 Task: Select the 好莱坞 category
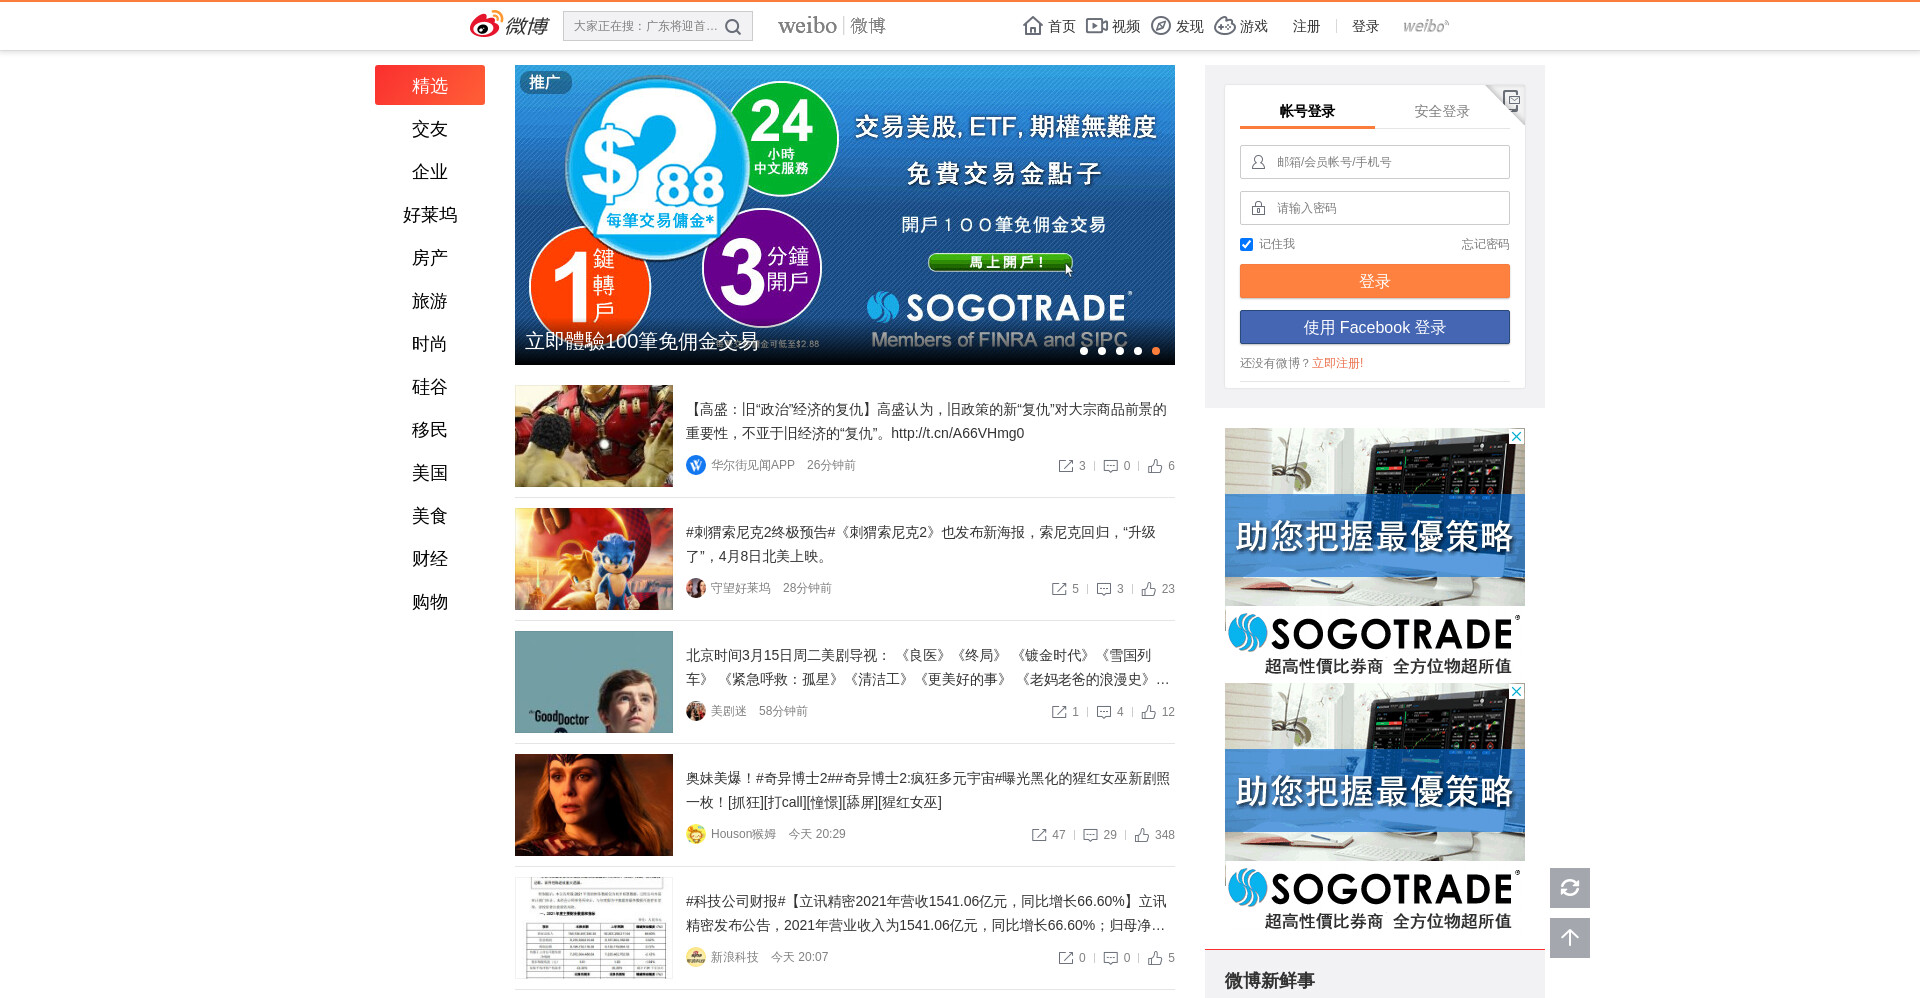click(x=430, y=215)
